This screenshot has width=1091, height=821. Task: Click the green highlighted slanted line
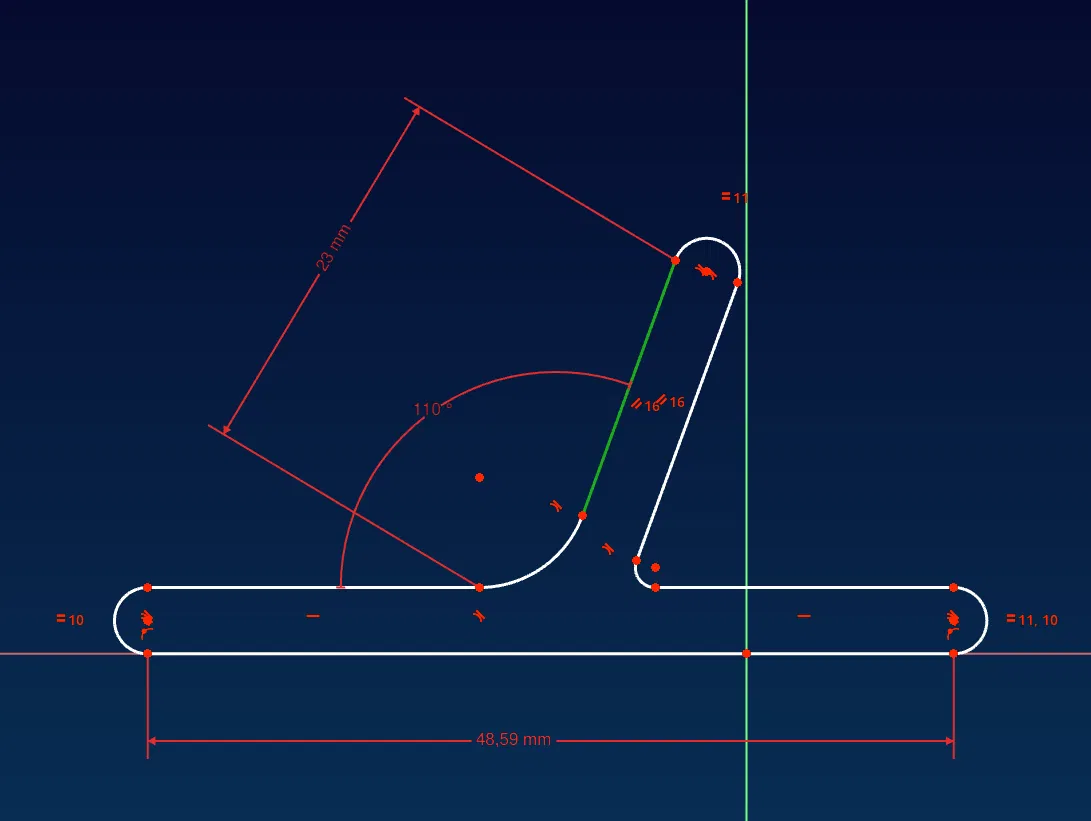click(x=629, y=388)
